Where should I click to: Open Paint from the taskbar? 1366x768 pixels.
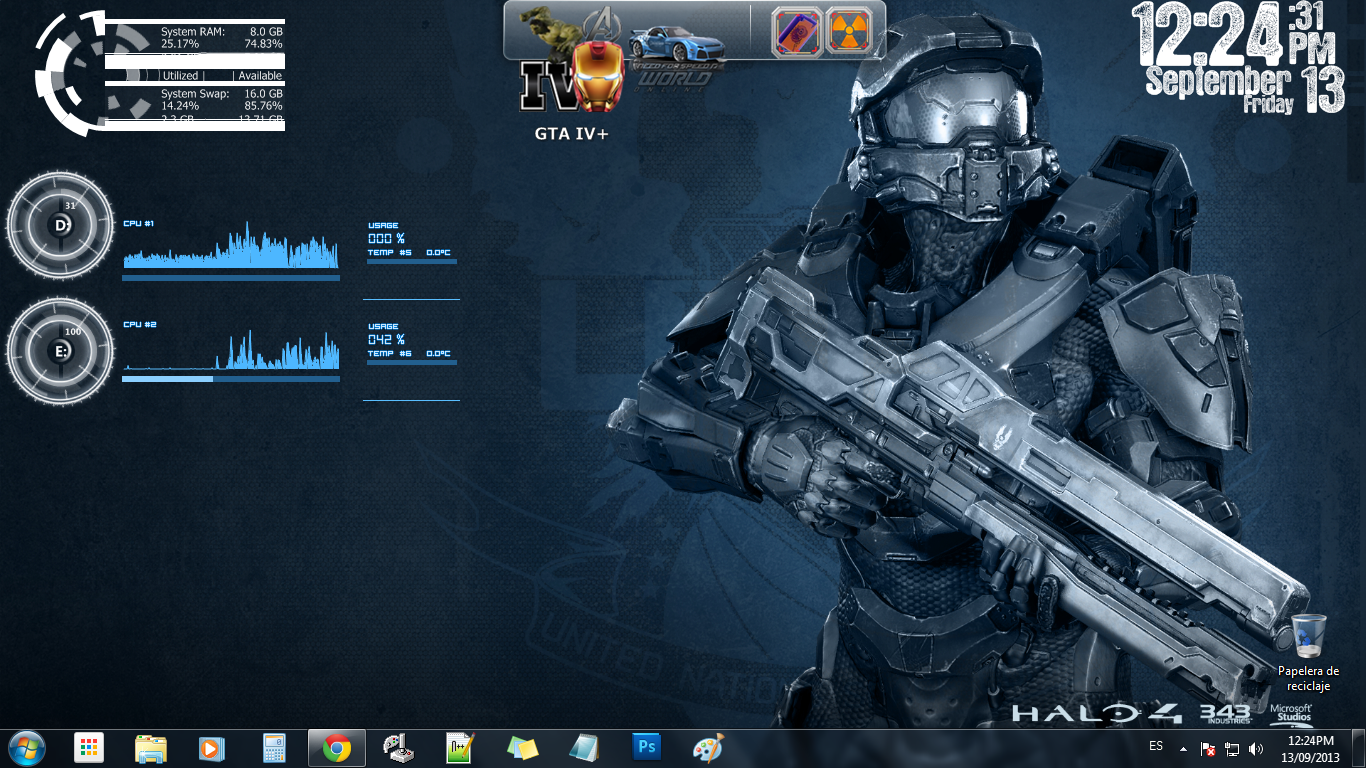(708, 748)
